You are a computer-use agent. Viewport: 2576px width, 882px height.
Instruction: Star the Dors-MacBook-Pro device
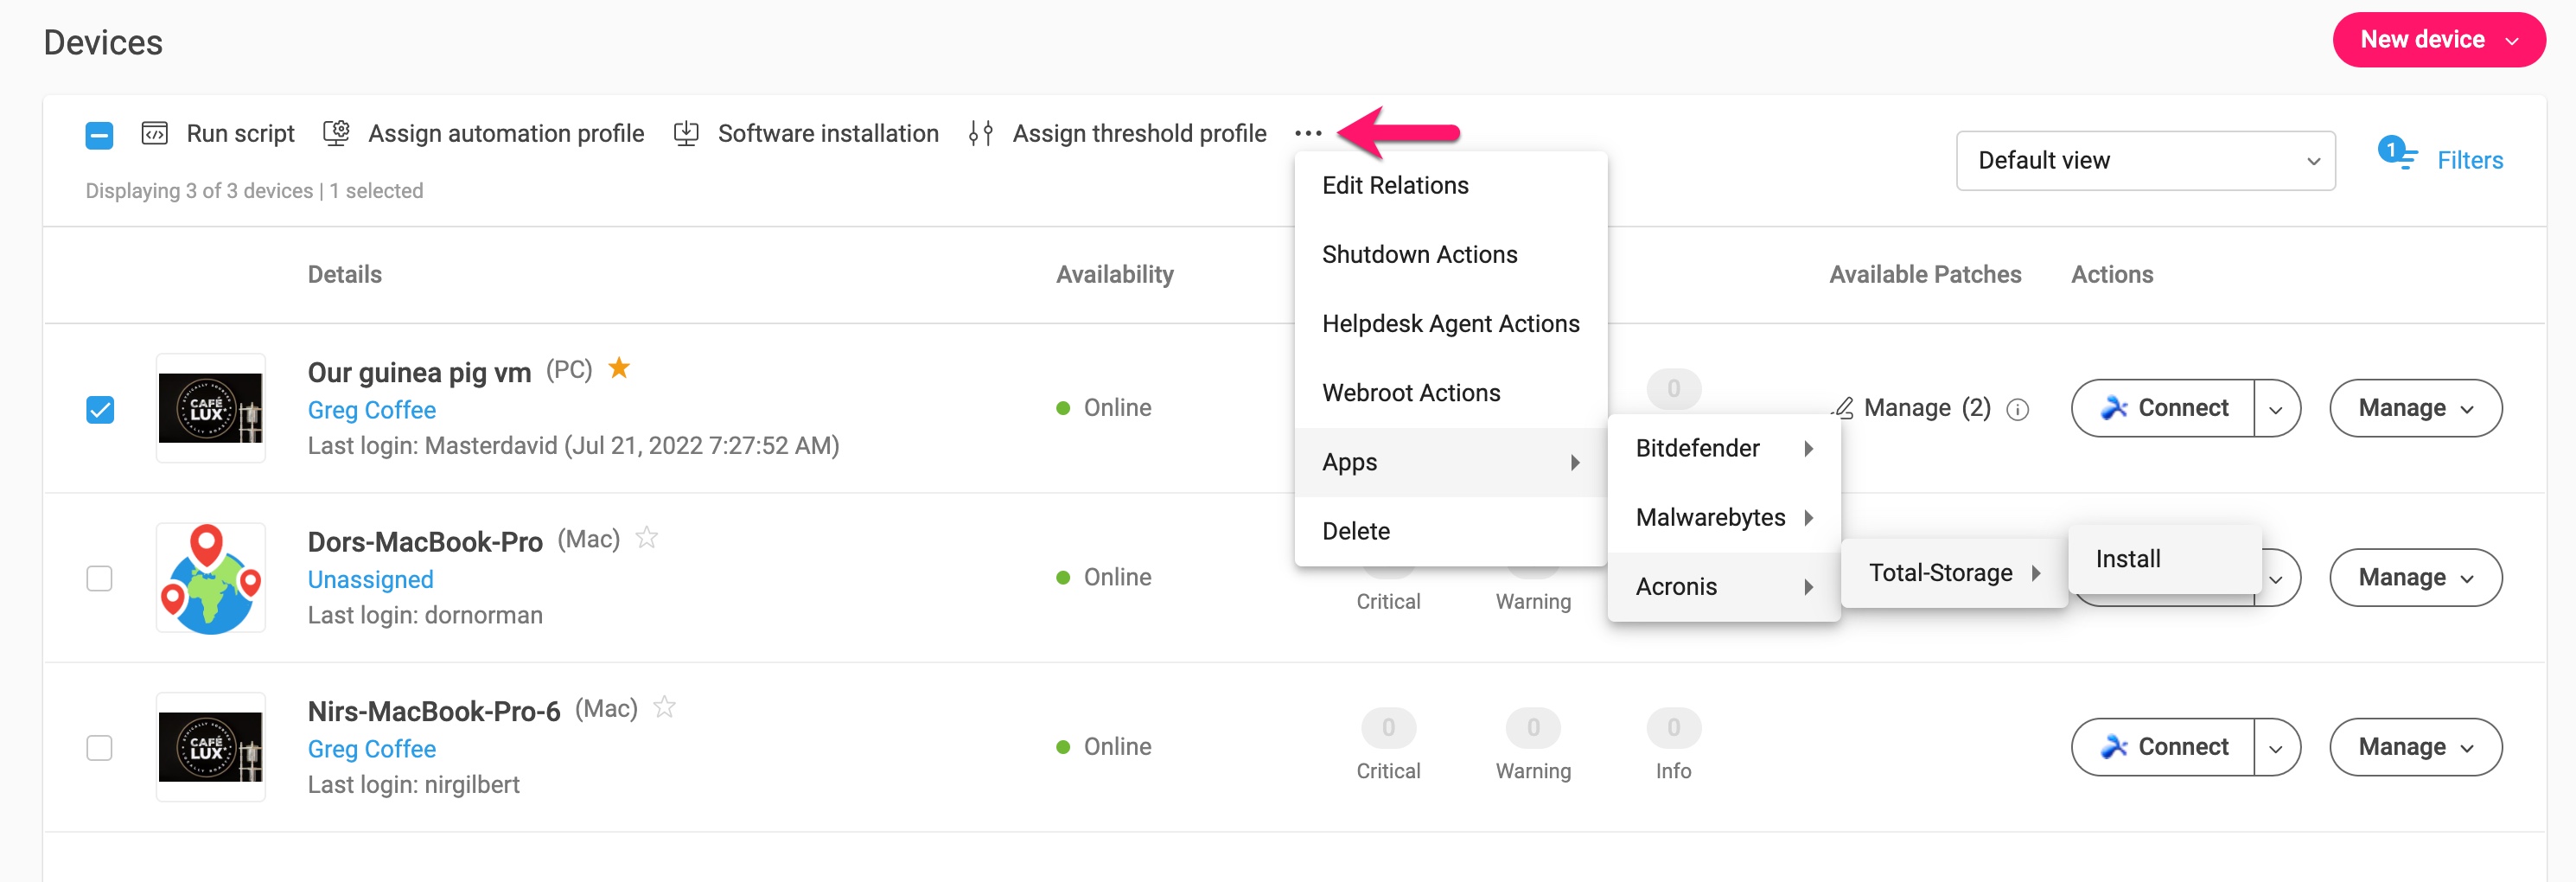pyautogui.click(x=647, y=538)
